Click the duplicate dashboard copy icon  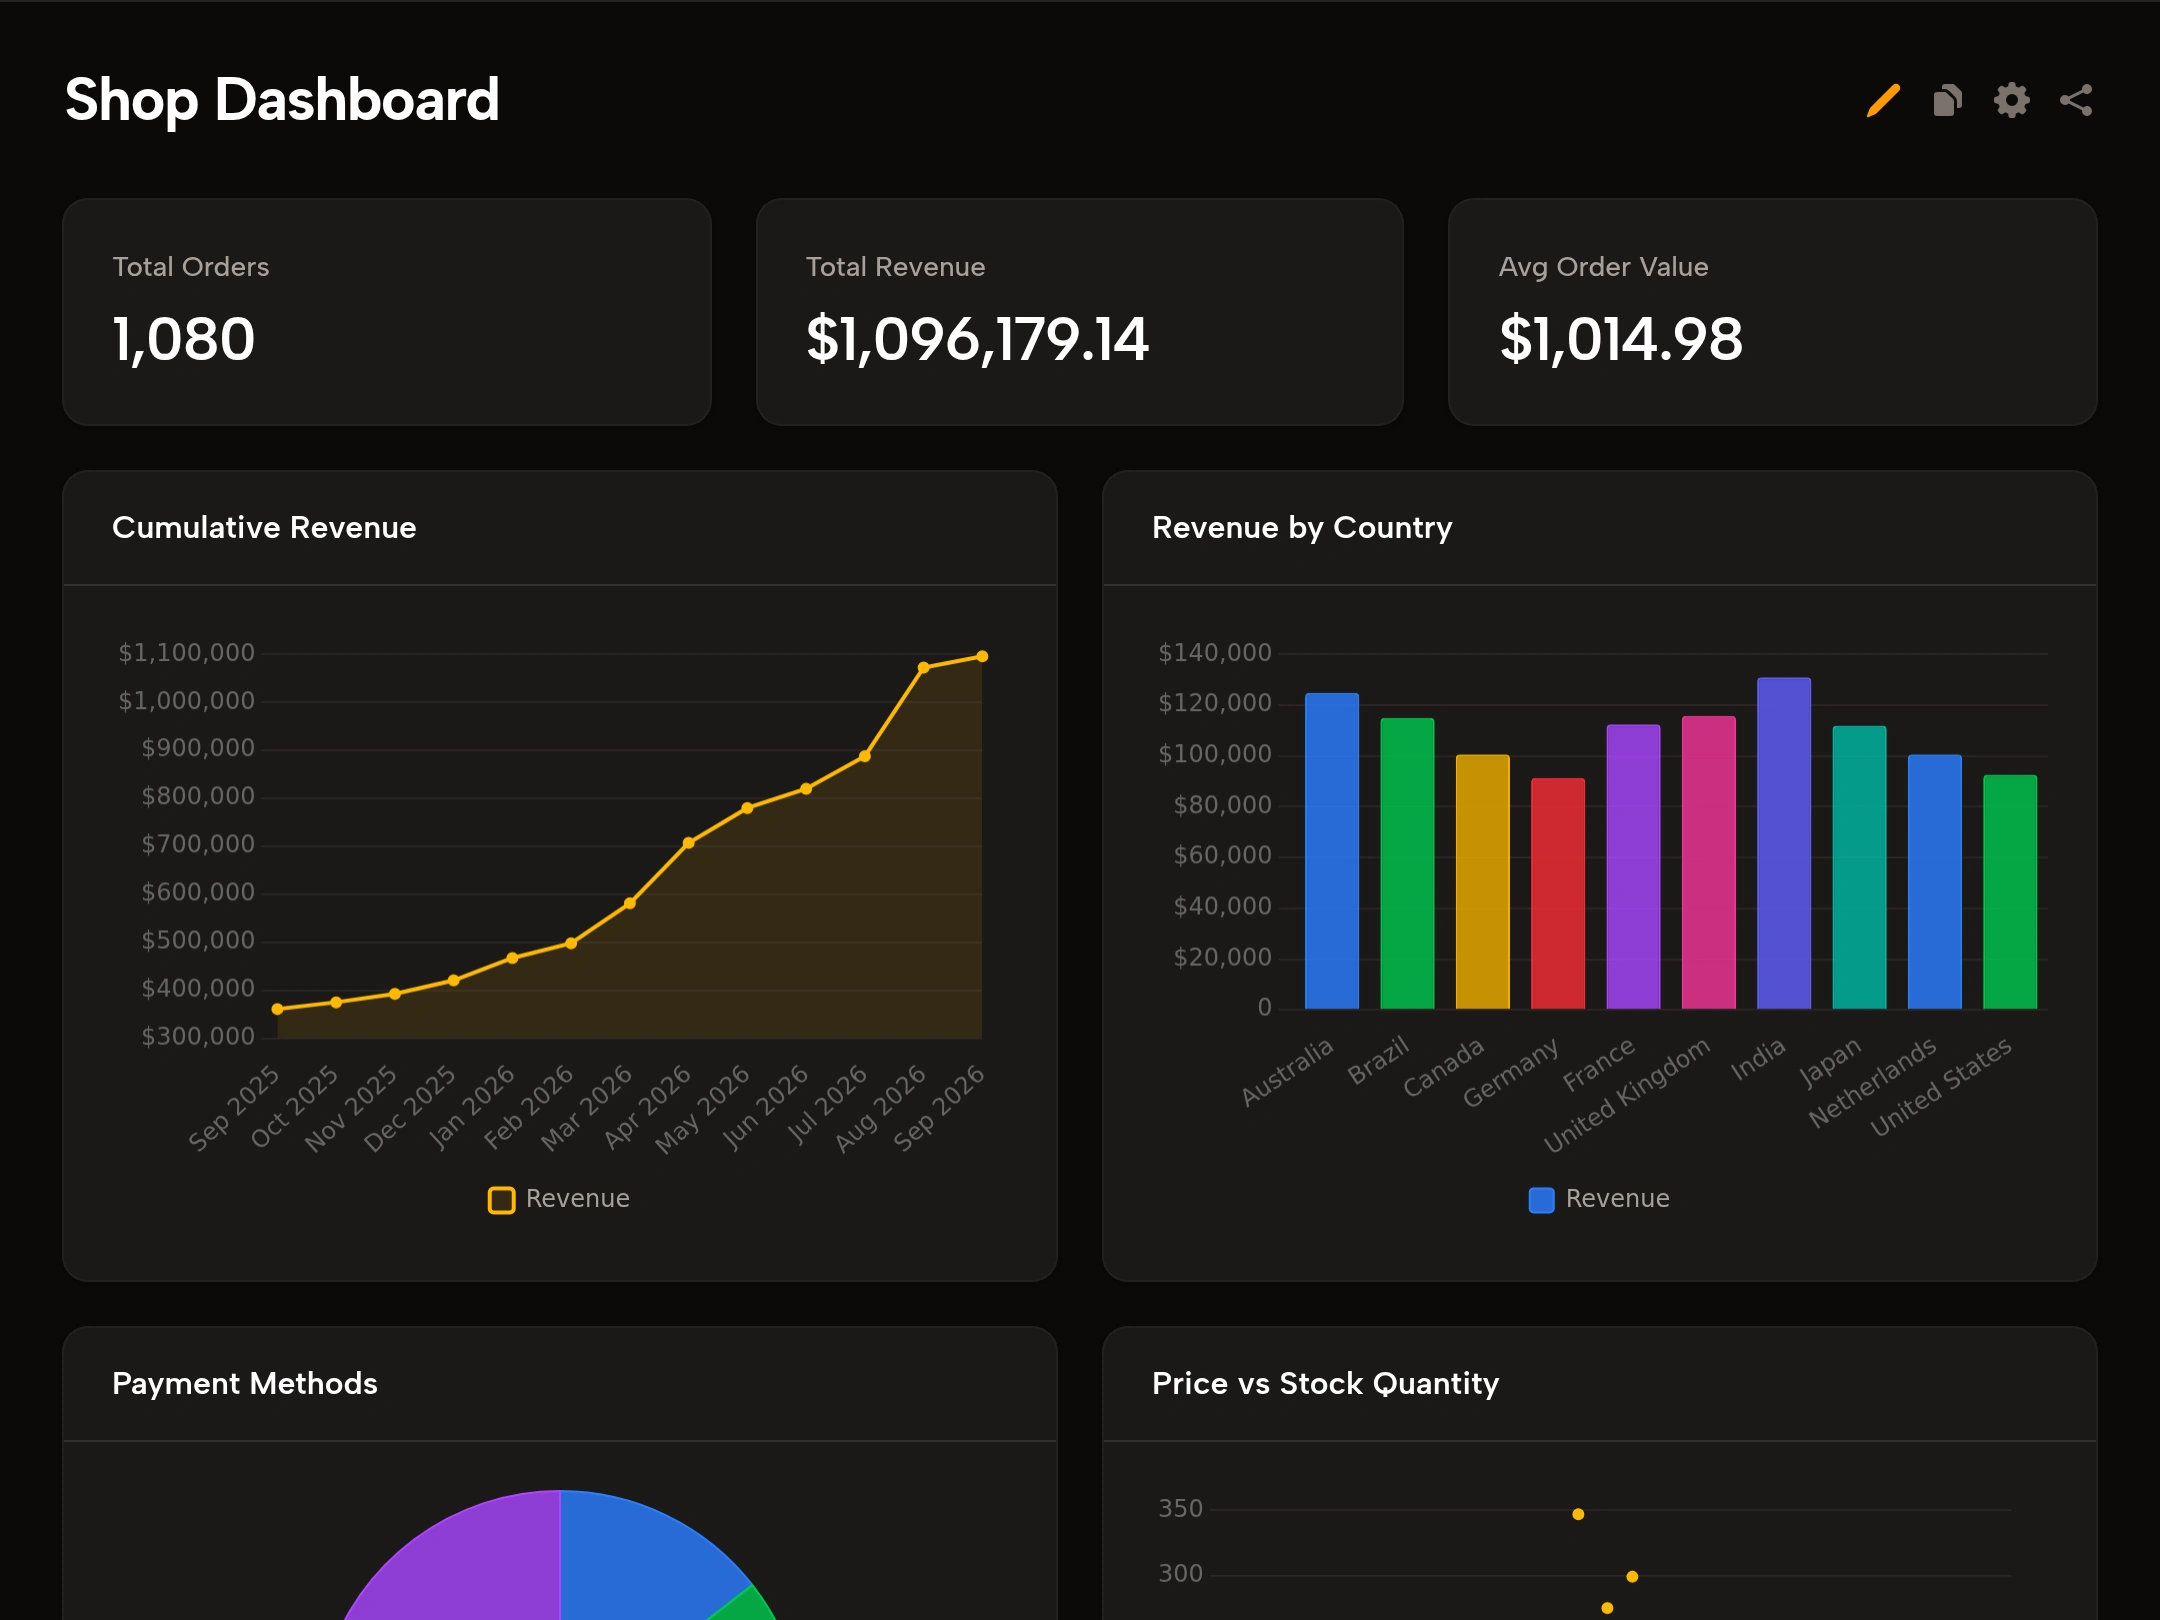pos(1947,100)
